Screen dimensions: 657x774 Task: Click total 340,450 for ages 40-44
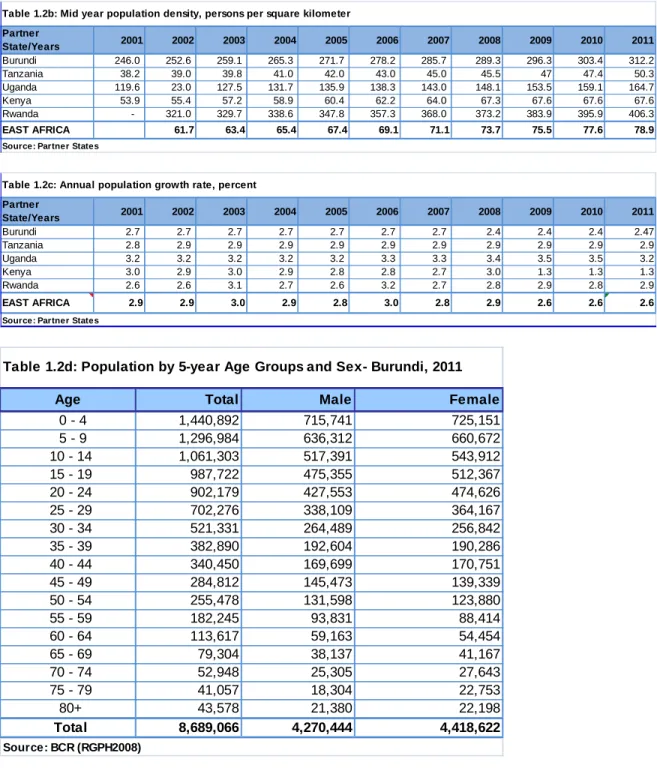click(215, 564)
